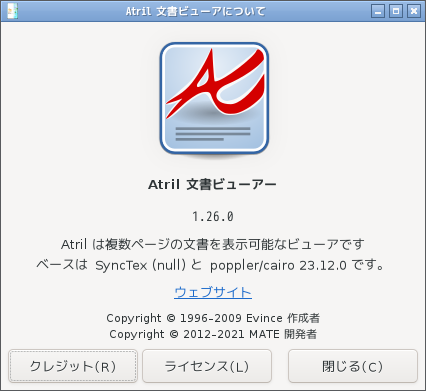Open the ライセンス(L) license button

[x=207, y=366]
